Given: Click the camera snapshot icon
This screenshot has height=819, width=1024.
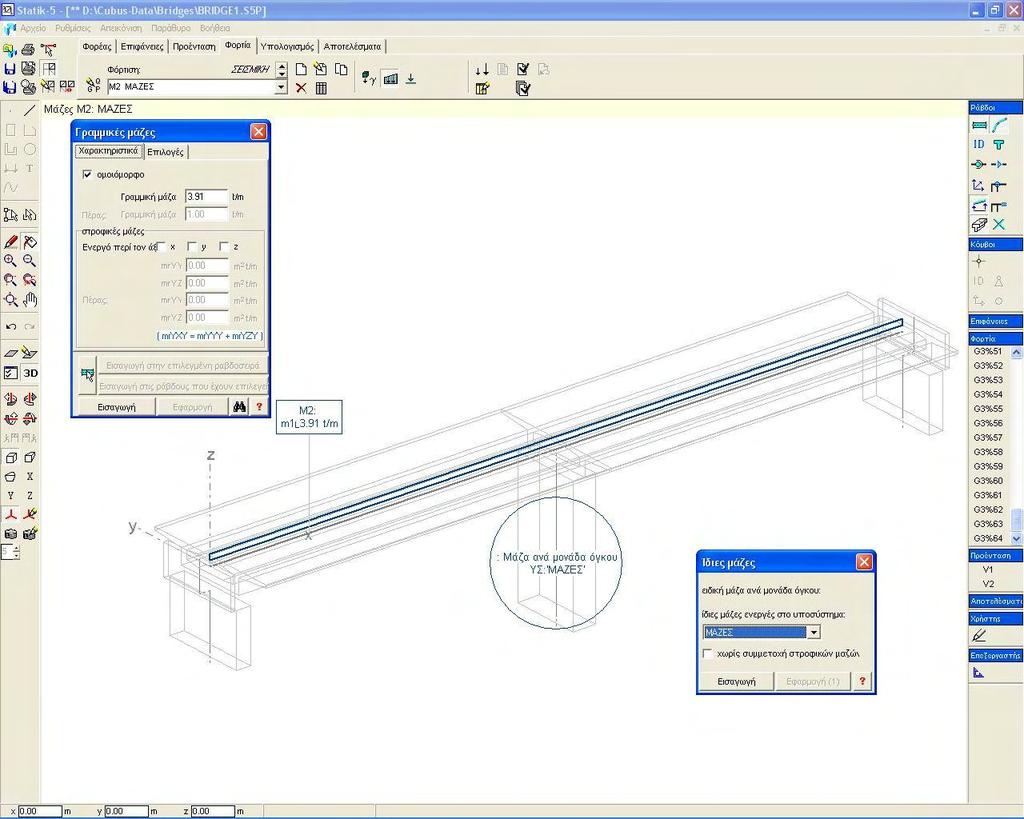Looking at the screenshot, I should tap(10, 534).
